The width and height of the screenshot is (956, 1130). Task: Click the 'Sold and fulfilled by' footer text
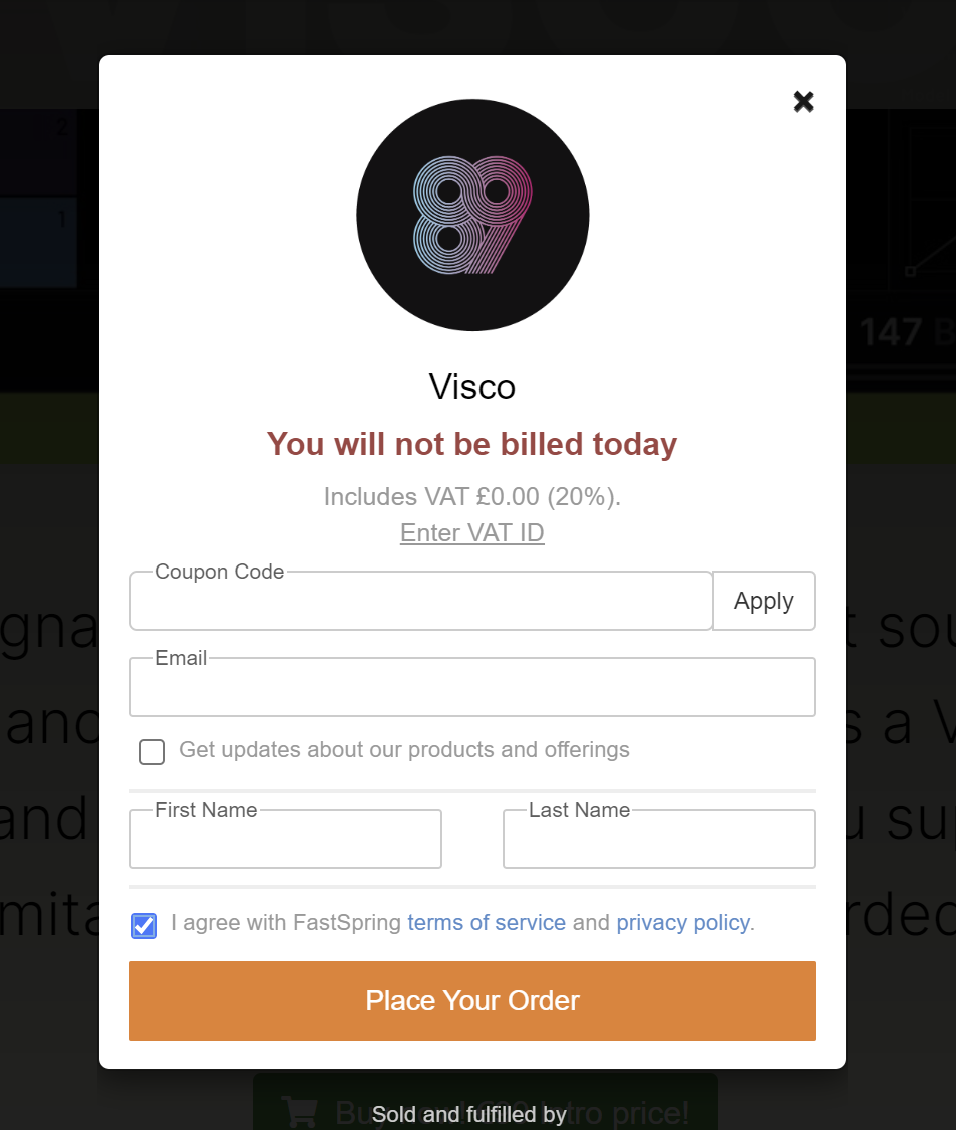tap(469, 1114)
